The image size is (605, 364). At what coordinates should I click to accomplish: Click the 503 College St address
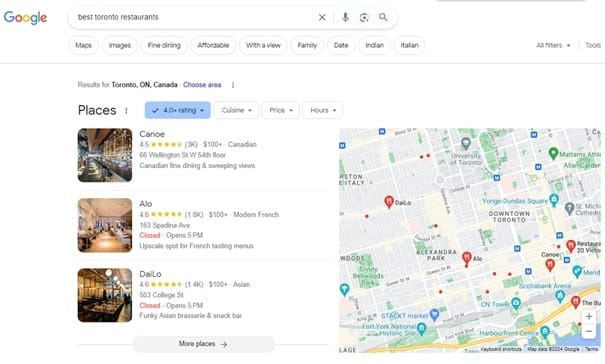click(161, 295)
